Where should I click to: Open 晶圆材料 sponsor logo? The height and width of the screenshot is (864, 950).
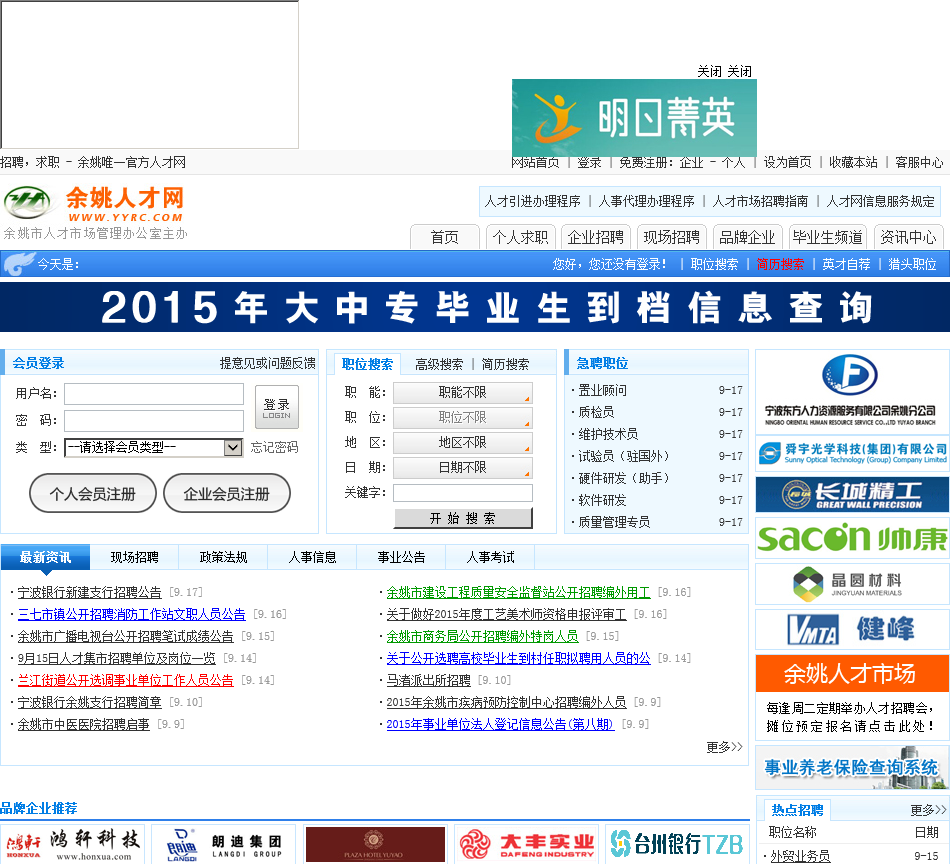click(852, 584)
